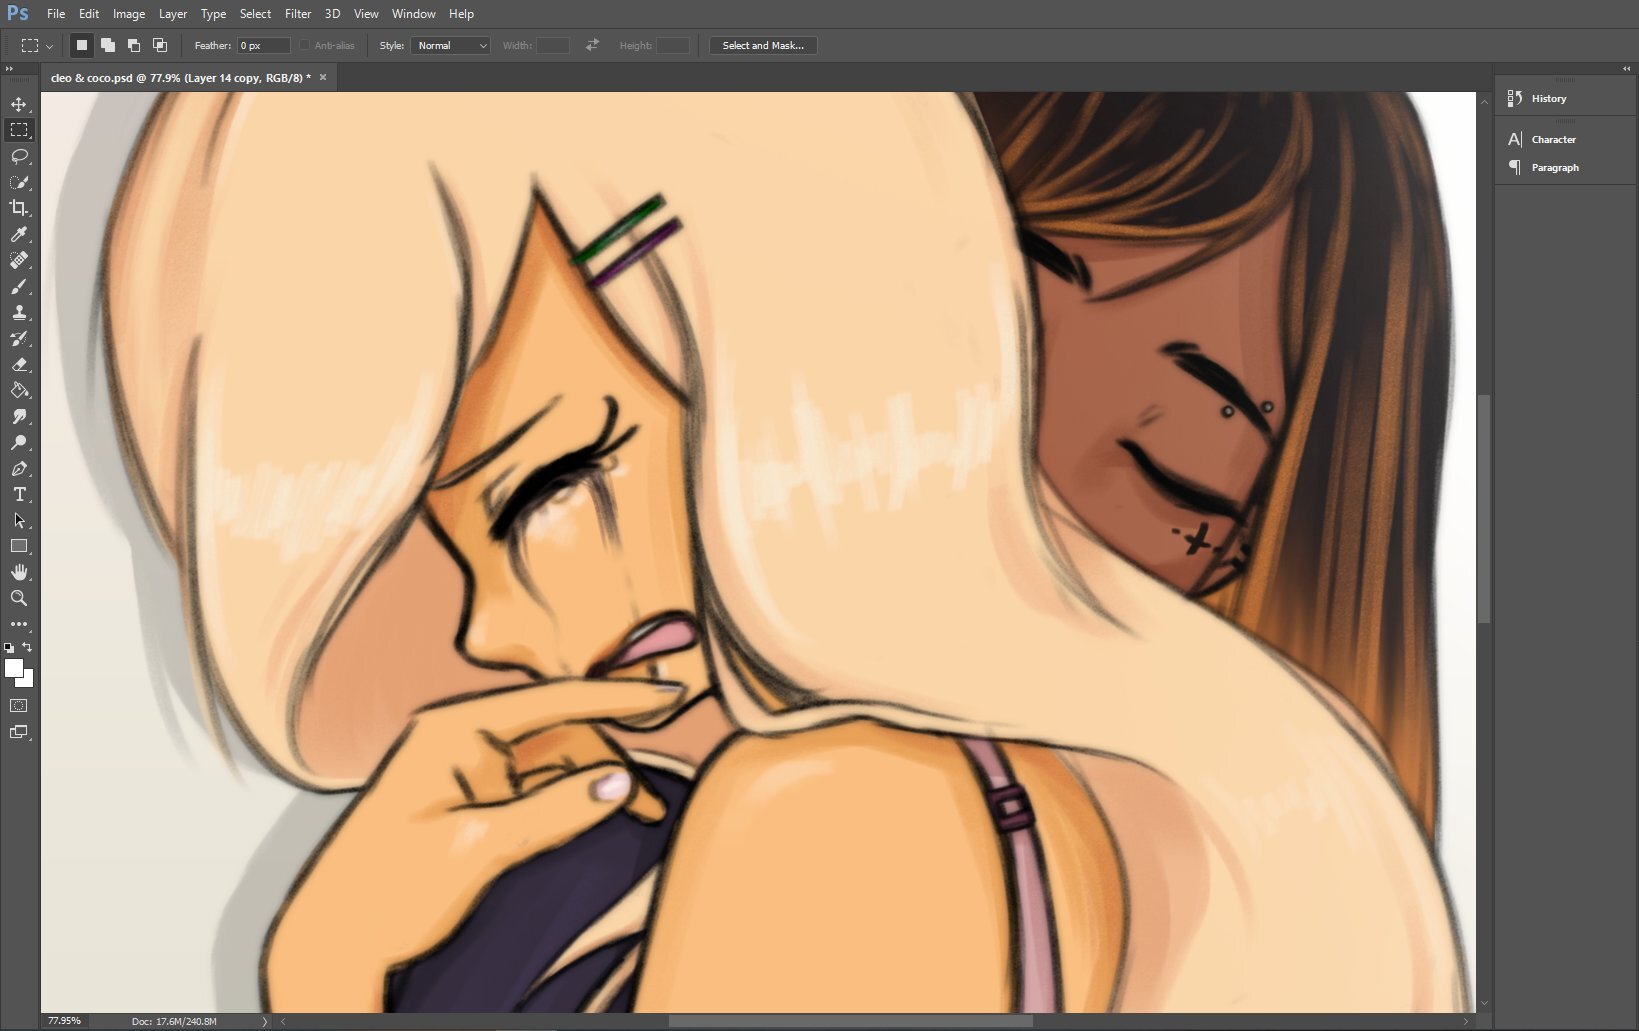Click the Select and Mask button
The image size is (1639, 1031).
click(763, 45)
